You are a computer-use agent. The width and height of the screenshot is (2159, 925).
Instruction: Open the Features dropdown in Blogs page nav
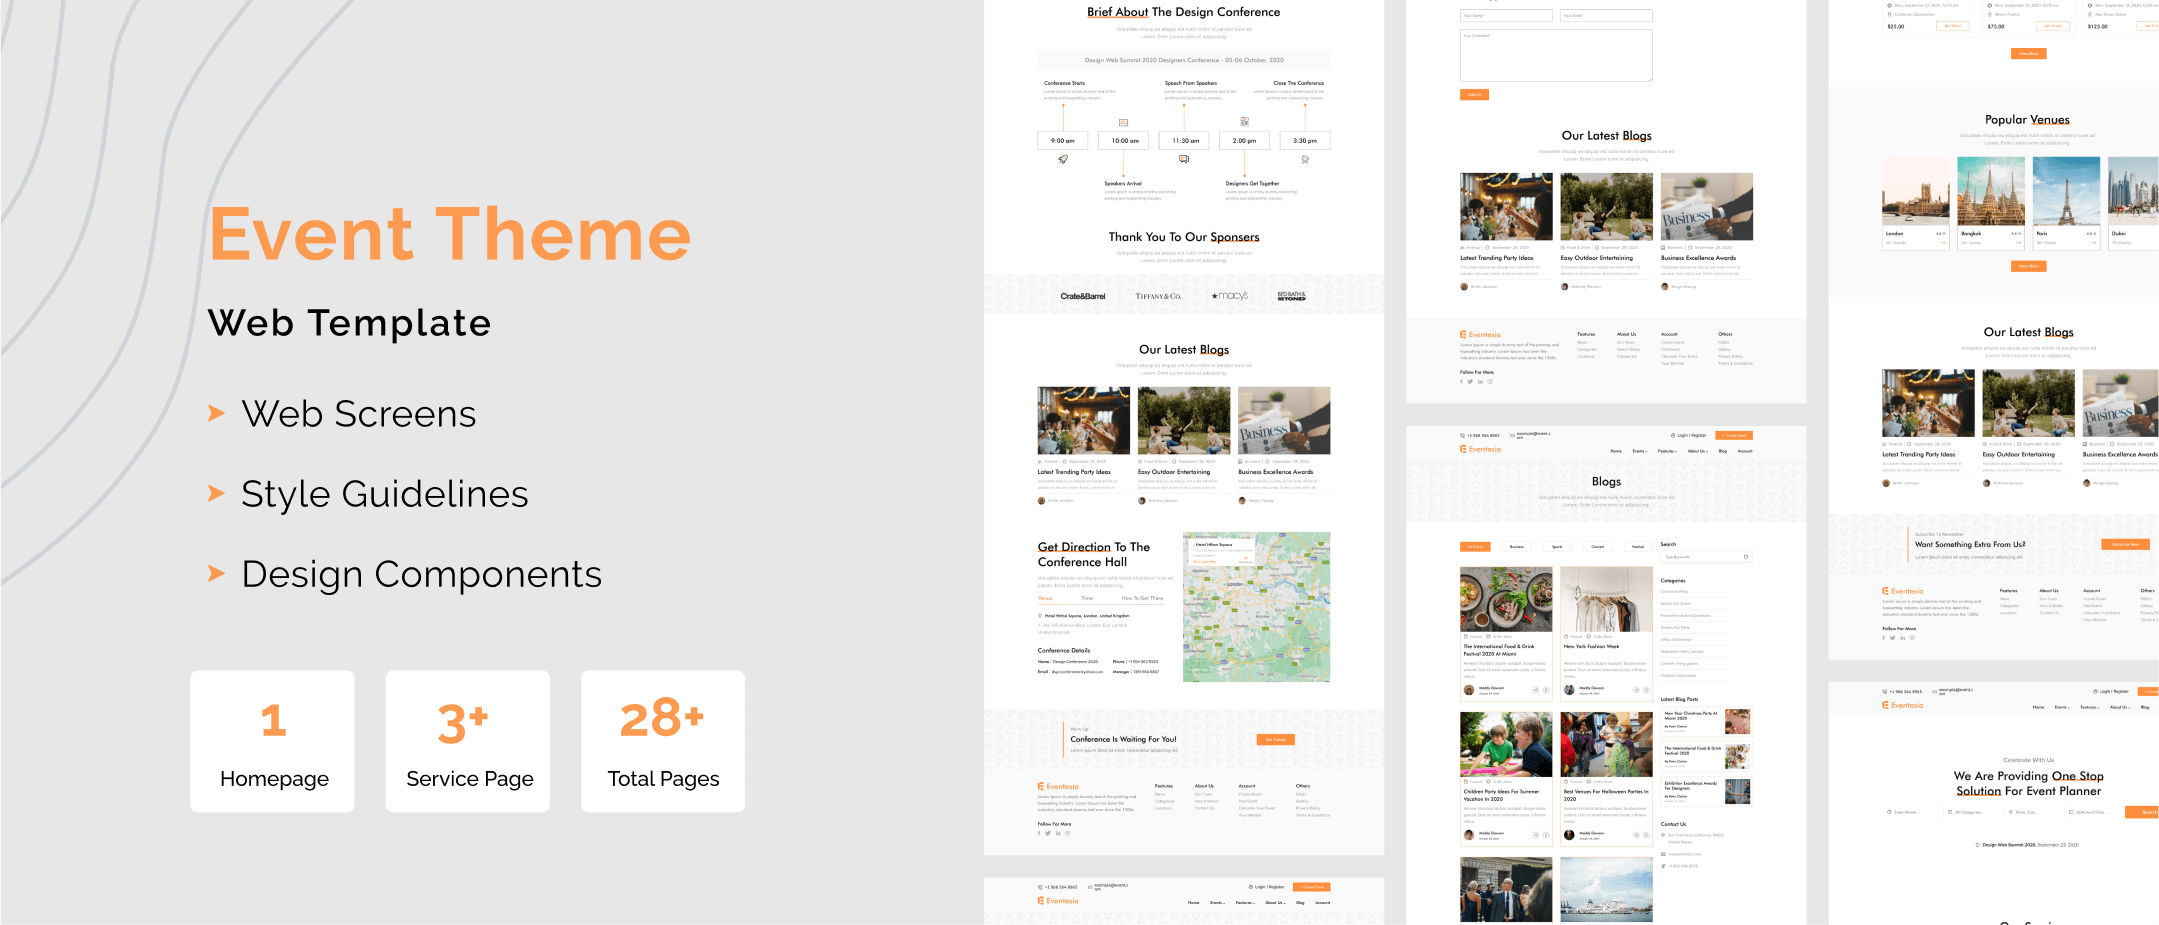pyautogui.click(x=1667, y=451)
